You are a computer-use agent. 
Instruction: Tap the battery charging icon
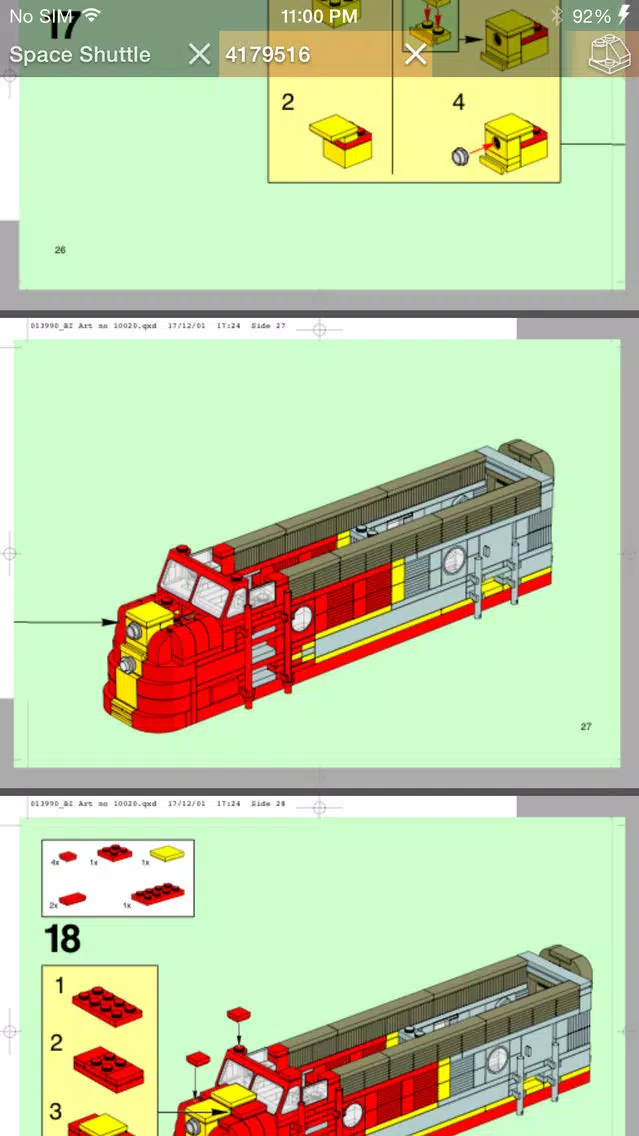pyautogui.click(x=624, y=15)
